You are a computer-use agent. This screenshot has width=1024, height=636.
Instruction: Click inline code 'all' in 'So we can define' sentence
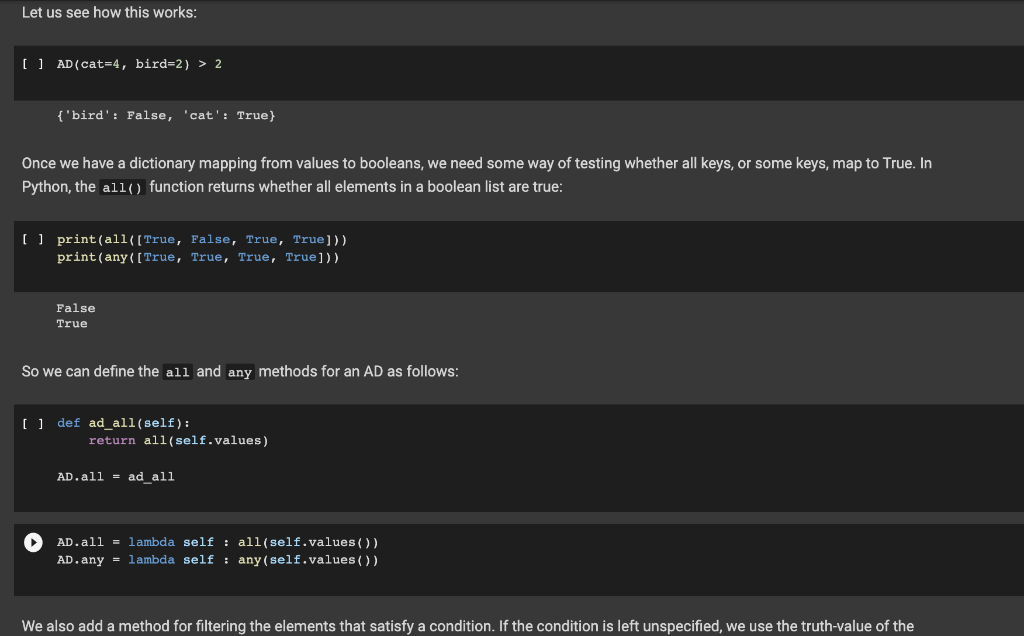coord(177,372)
